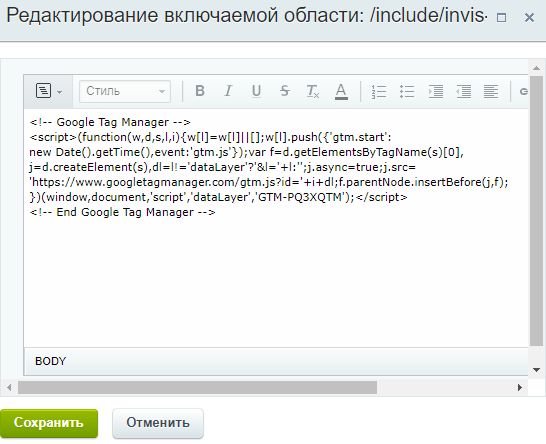Apply Strikethrough formatting
Viewport: 546px width, 444px height.
[284, 91]
